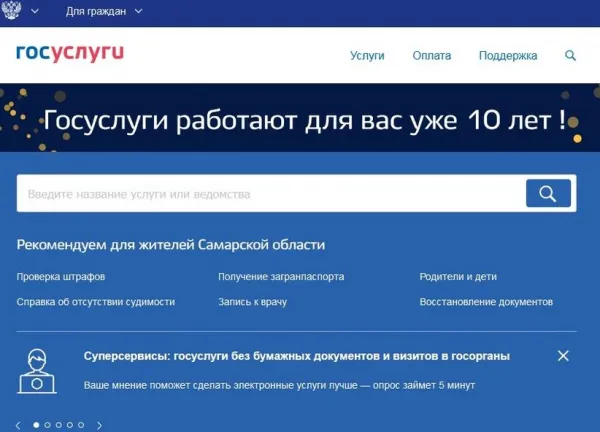Click the Gosuslugi logo
This screenshot has height=432, width=600.
point(70,54)
